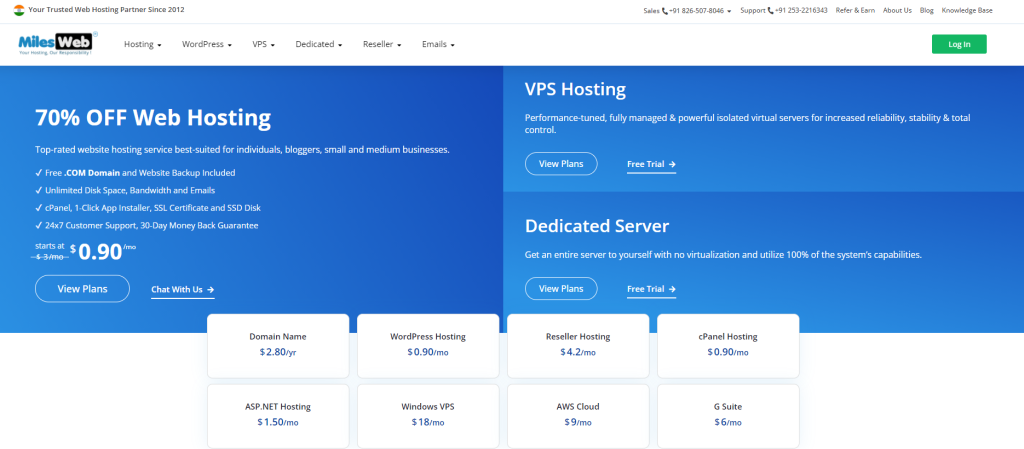Click the Dedicated Server heading
1024x449 pixels.
pos(597,226)
